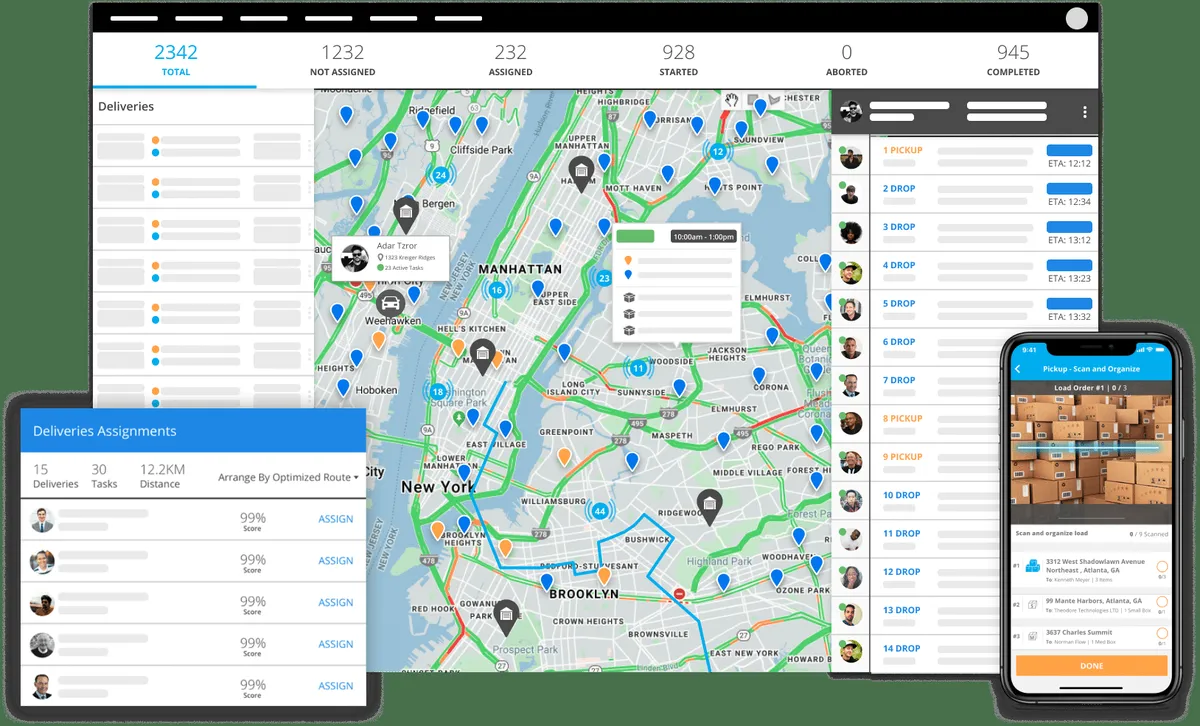Click the red no-entry marker near Brooklyn
This screenshot has height=726, width=1200.
[679, 594]
